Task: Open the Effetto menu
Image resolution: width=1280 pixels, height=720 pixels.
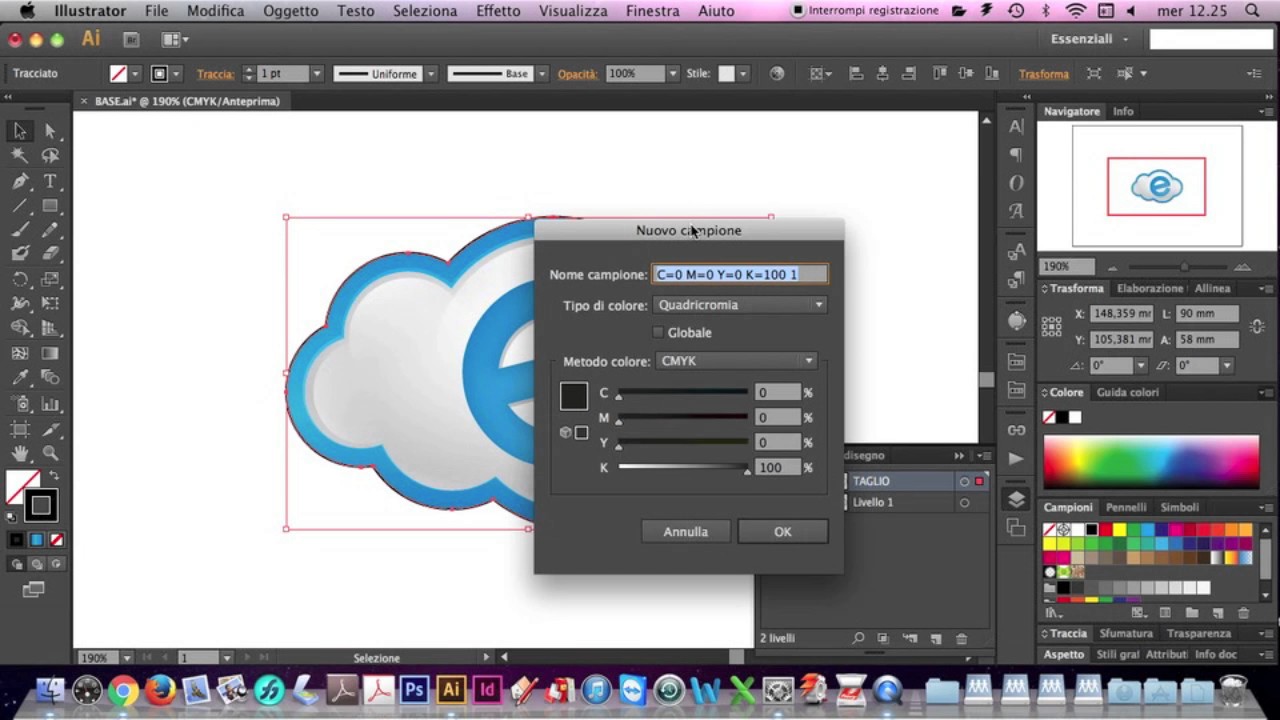Action: 498,11
